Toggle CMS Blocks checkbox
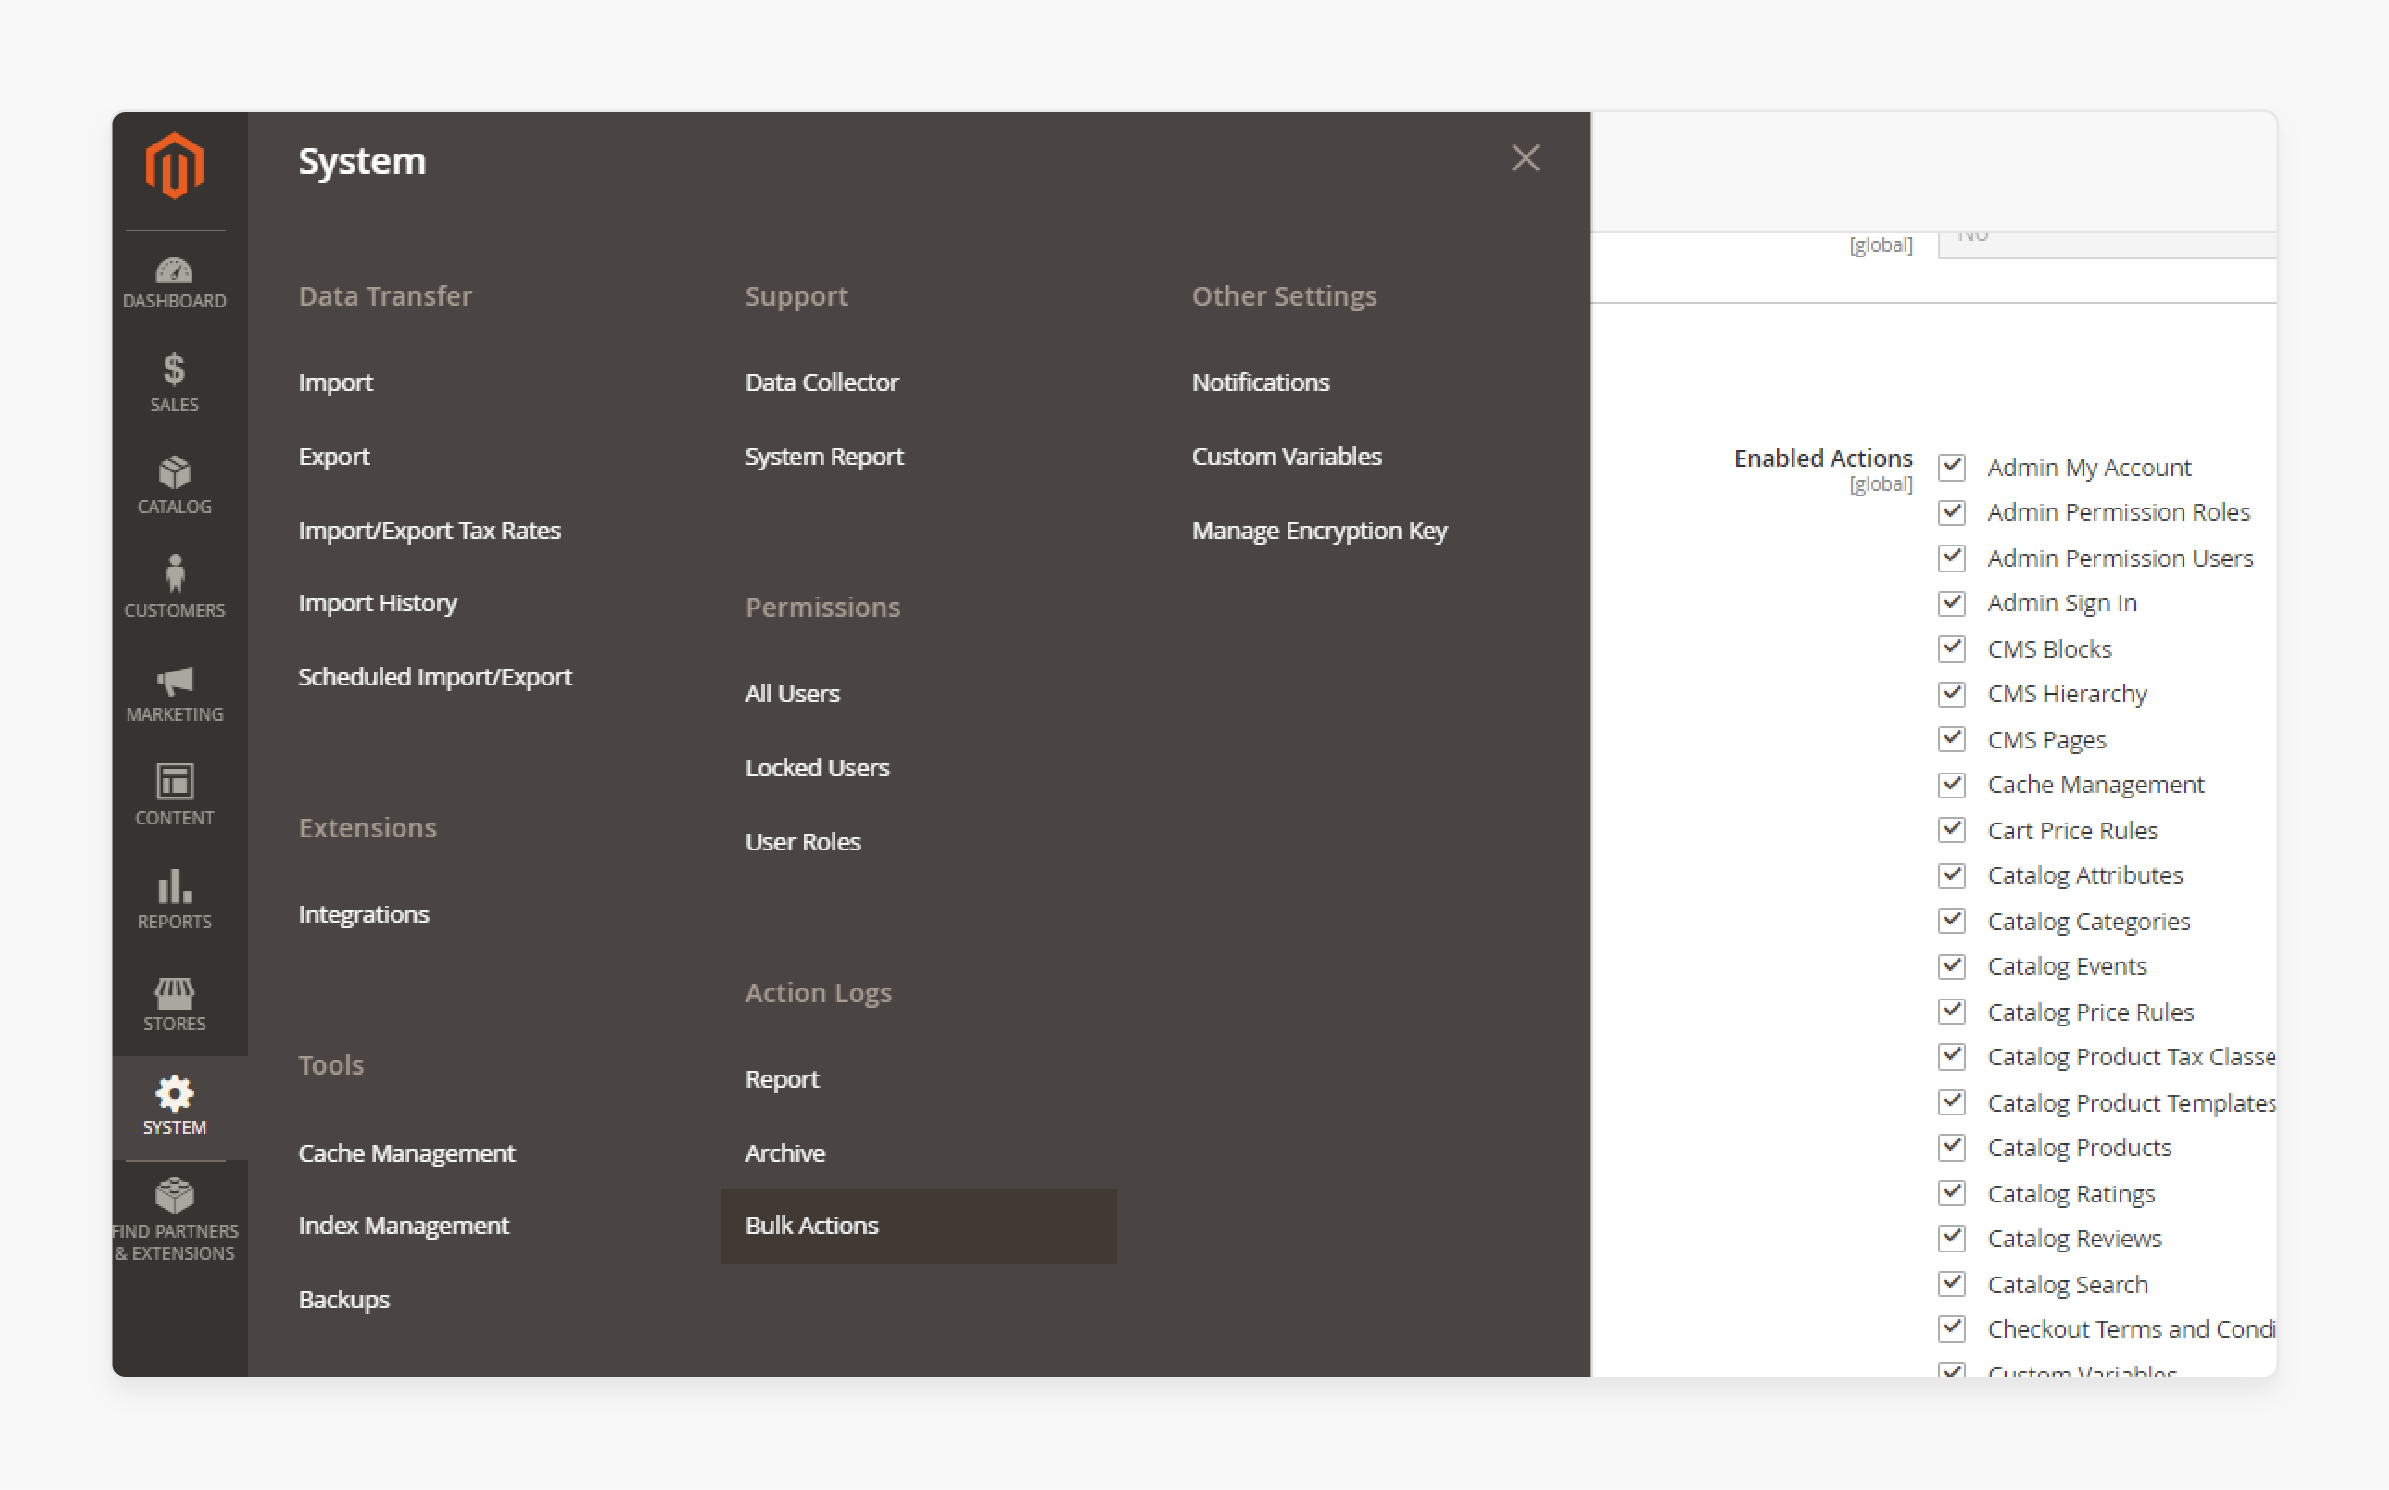The width and height of the screenshot is (2389, 1490). click(1952, 649)
